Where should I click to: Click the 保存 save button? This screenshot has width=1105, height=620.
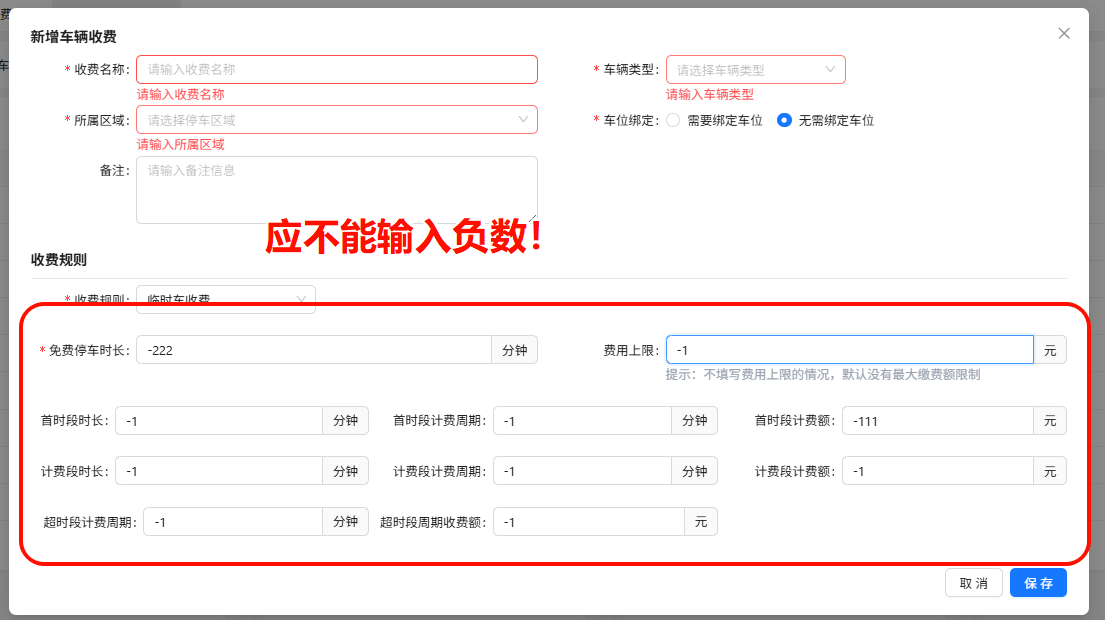(1038, 582)
